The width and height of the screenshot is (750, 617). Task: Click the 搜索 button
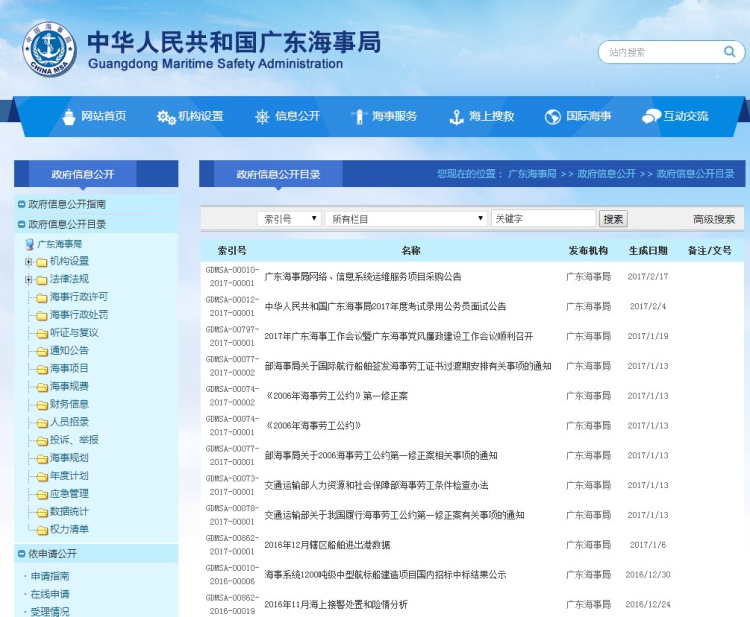click(613, 219)
